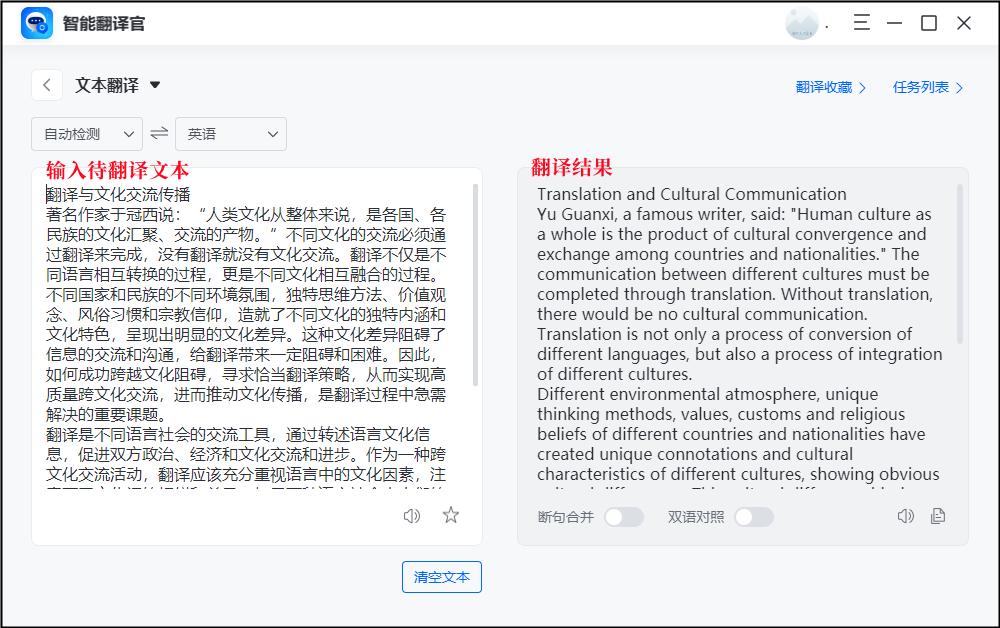
Task: Play the translation result audio
Action: tap(906, 516)
